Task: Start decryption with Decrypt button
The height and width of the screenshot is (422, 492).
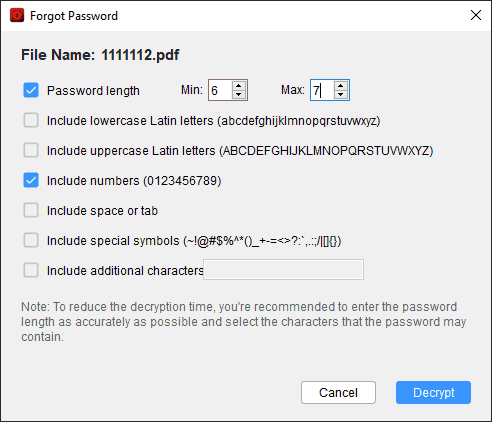Action: coord(433,393)
